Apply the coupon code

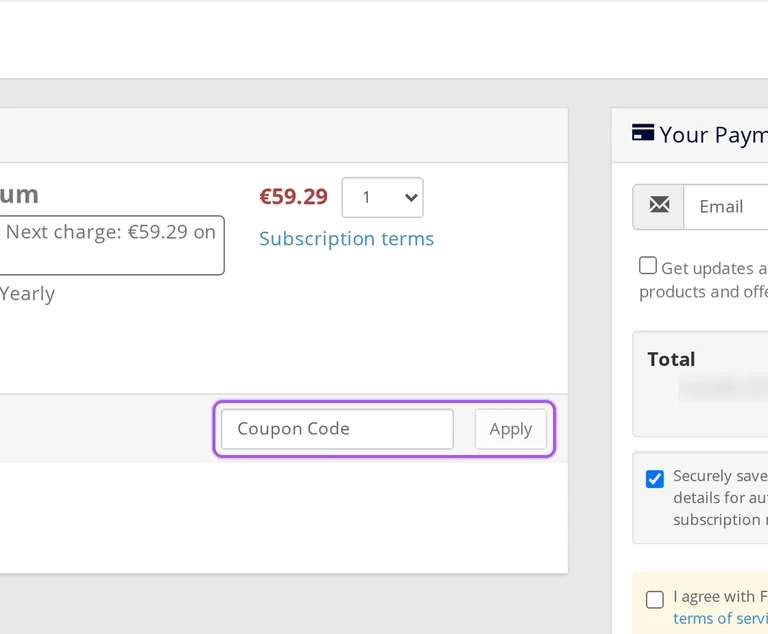click(510, 429)
